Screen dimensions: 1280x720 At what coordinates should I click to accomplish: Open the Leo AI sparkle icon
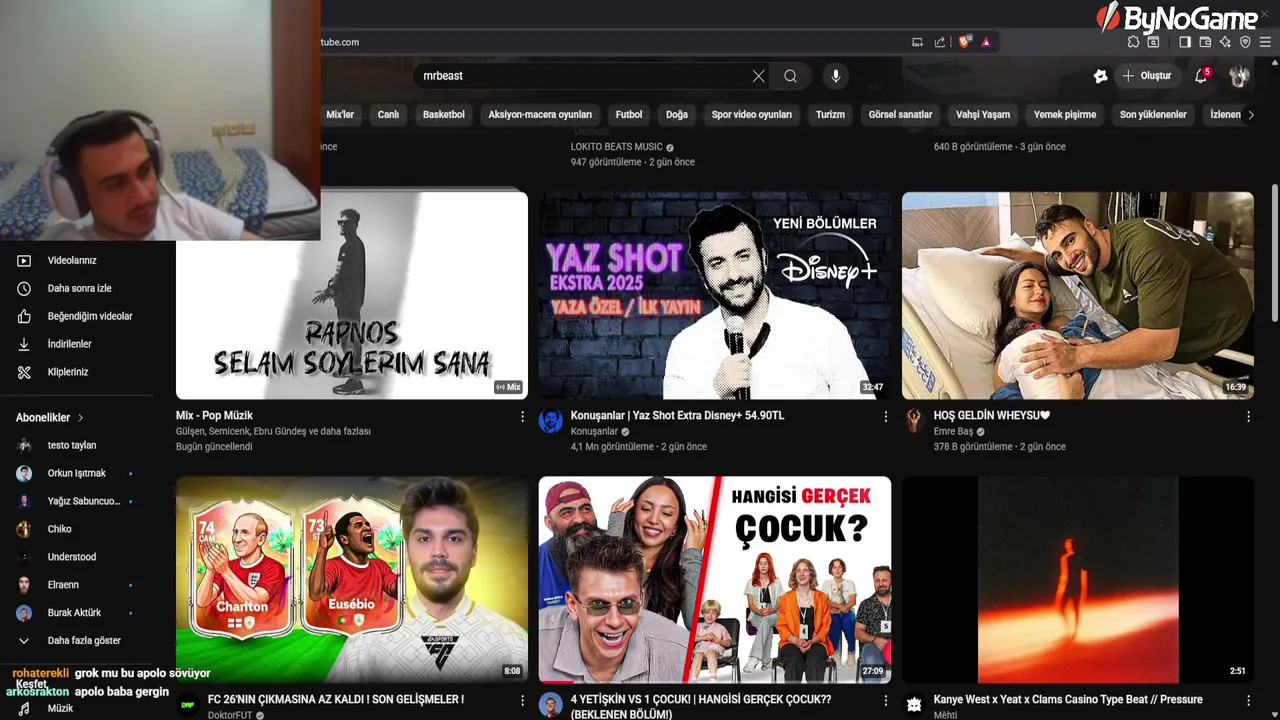click(1225, 42)
